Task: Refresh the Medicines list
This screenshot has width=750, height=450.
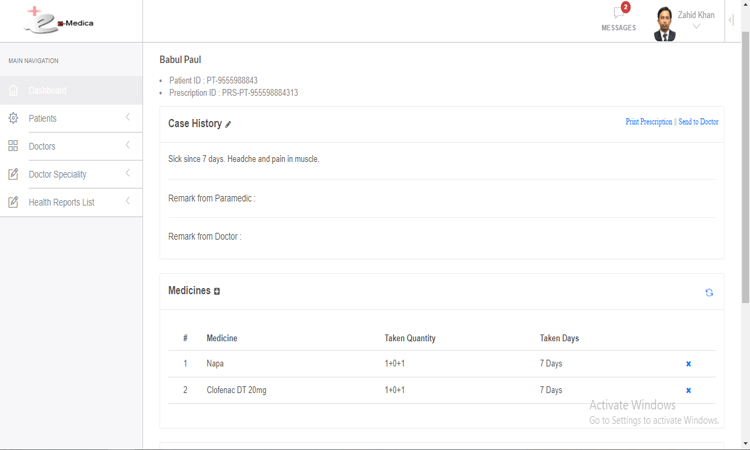Action: pyautogui.click(x=709, y=293)
